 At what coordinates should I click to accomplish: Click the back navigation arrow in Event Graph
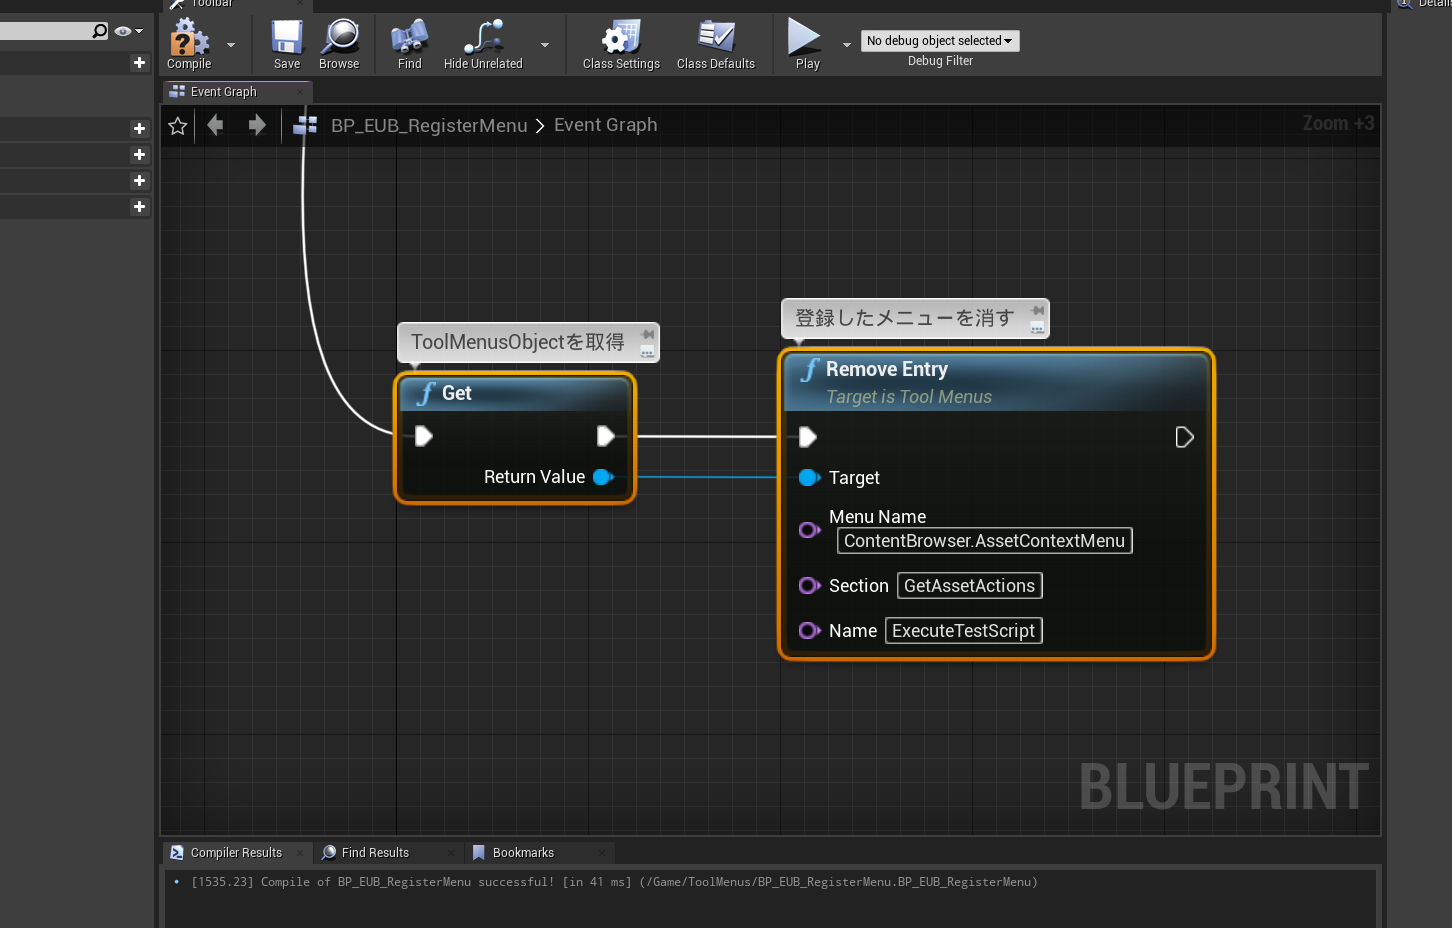point(215,125)
